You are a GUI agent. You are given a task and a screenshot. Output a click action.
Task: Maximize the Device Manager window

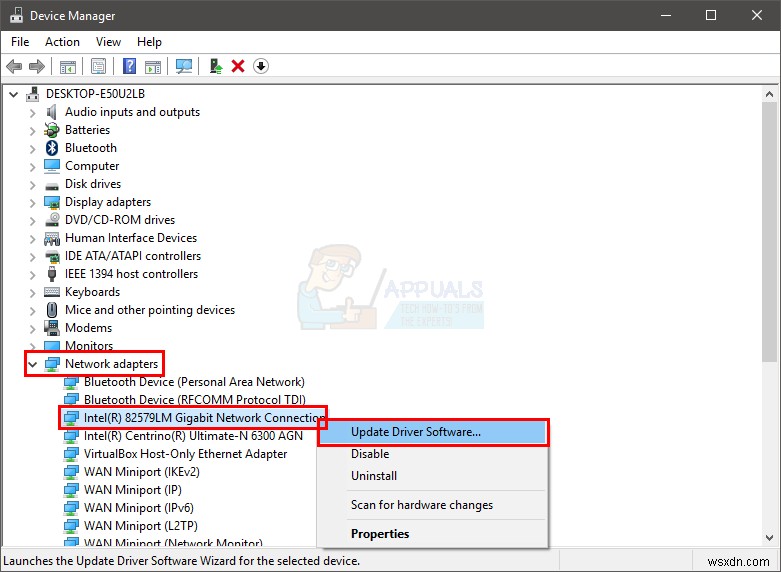711,15
